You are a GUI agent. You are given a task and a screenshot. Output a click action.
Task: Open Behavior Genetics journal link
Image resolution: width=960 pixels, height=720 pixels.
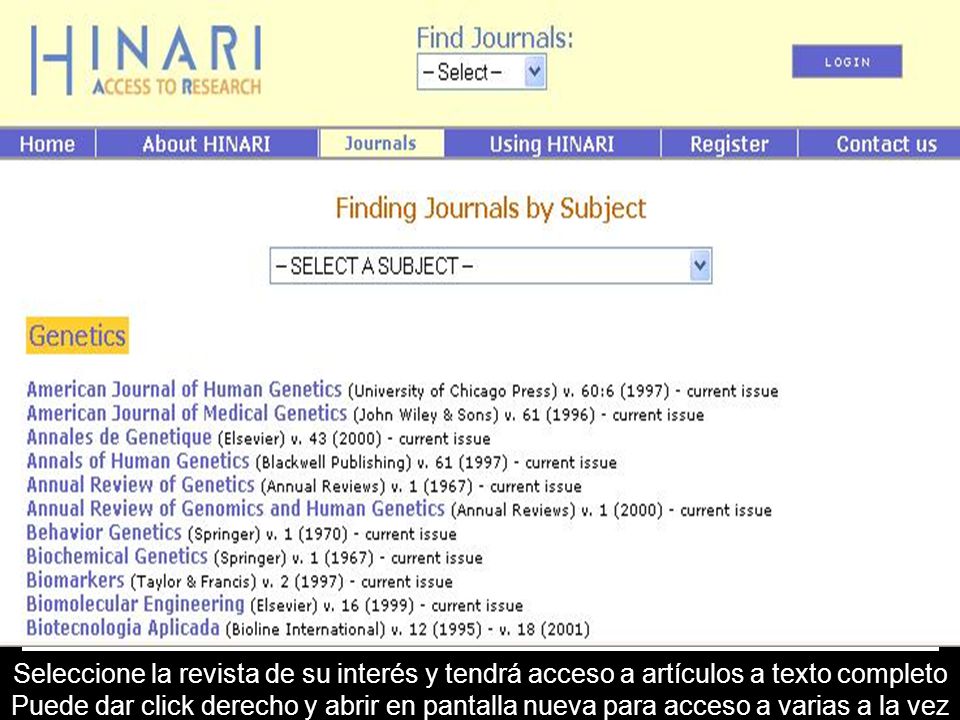[104, 533]
